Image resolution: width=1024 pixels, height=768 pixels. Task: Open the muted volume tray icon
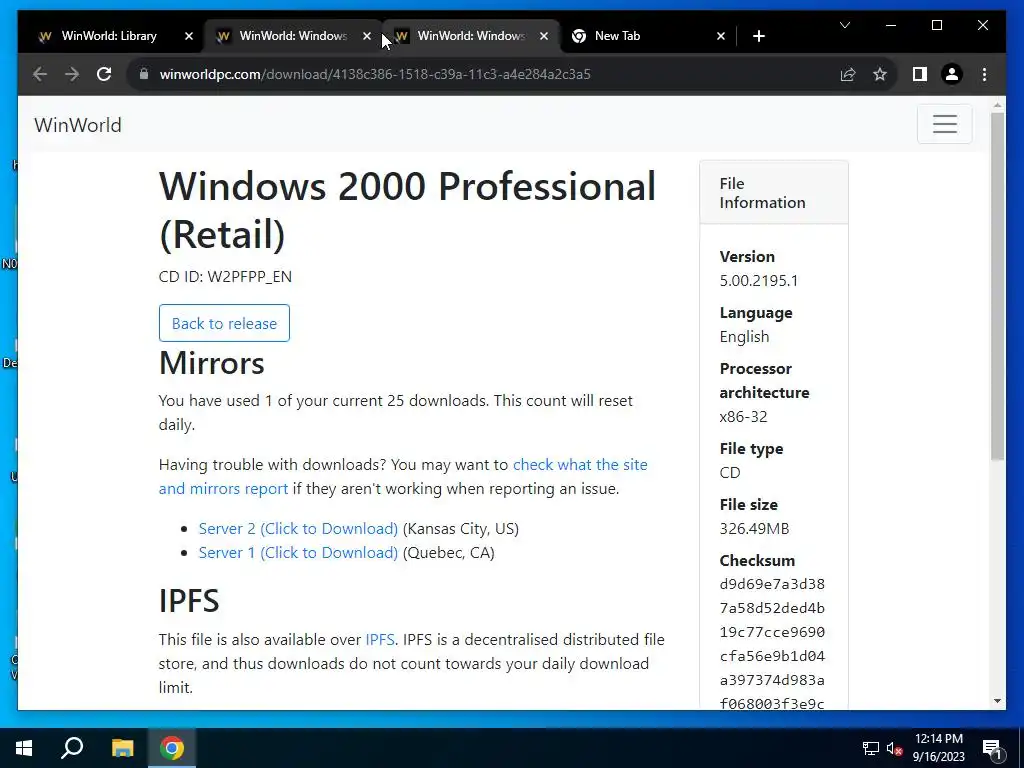895,748
